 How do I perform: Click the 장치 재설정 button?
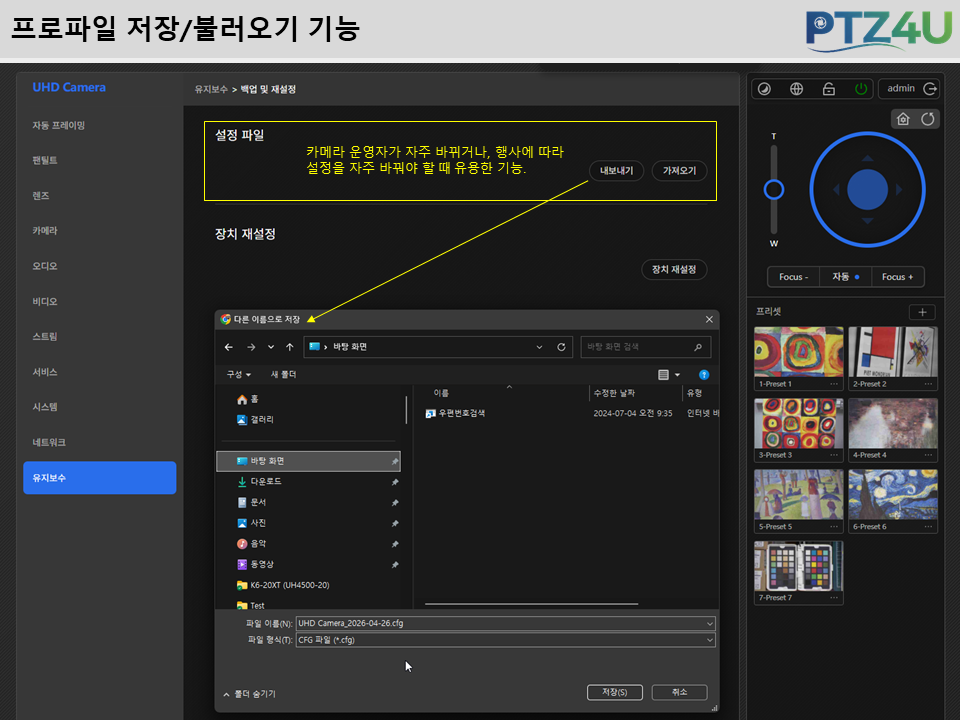[x=674, y=269]
